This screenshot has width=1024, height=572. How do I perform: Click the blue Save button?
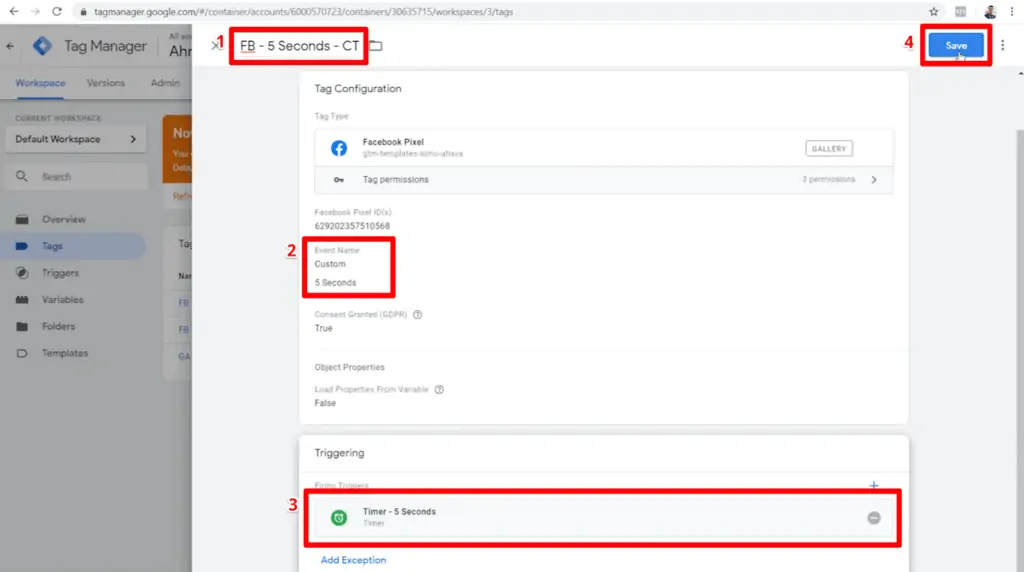click(x=955, y=46)
